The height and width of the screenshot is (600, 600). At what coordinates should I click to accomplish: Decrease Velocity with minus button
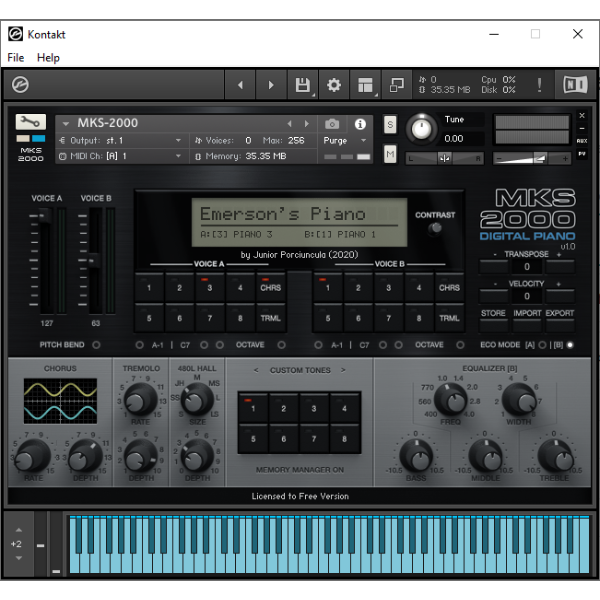494,296
